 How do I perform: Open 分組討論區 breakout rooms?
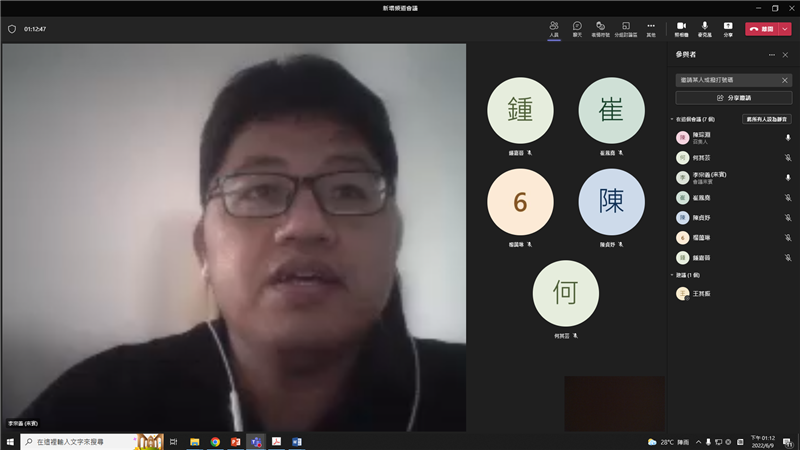coord(626,28)
